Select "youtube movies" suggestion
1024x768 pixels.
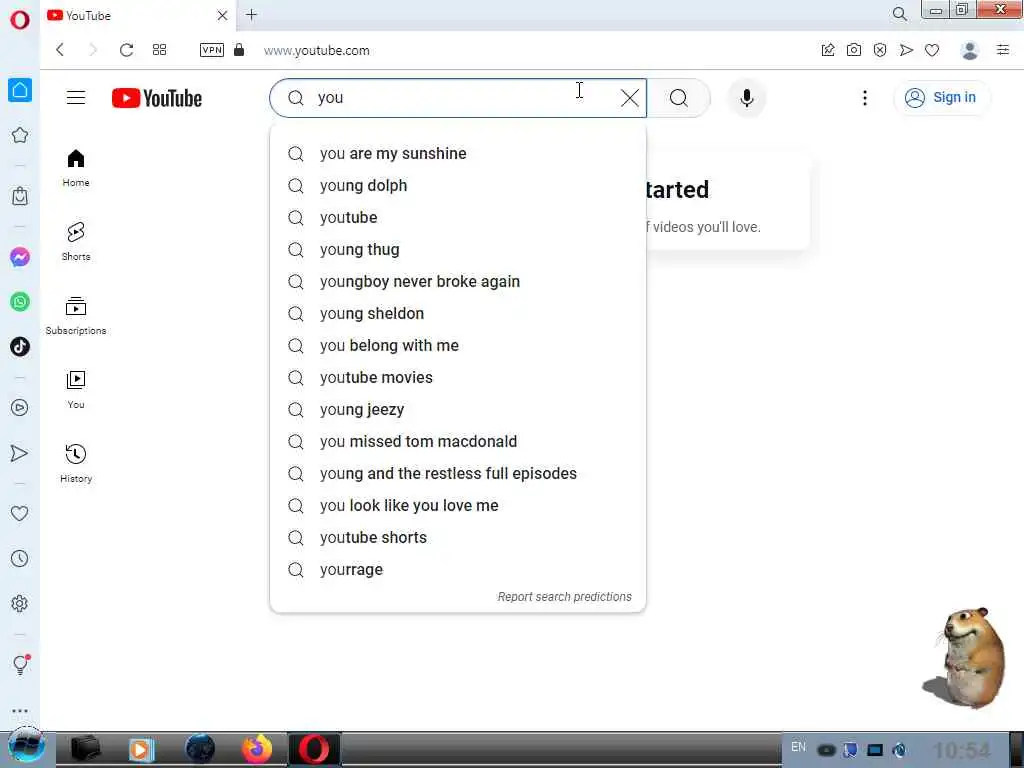(458, 377)
